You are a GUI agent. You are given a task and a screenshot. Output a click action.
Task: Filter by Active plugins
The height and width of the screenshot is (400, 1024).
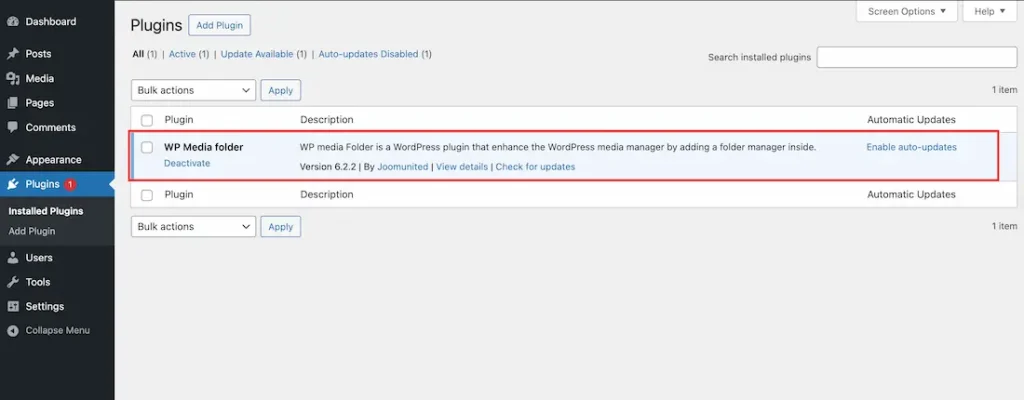point(182,54)
